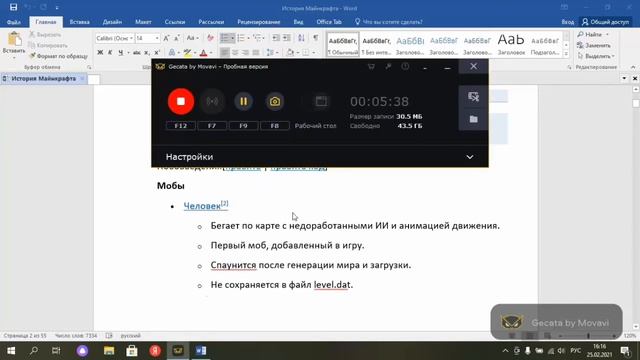Open the taskbar search magnifier
The height and width of the screenshot is (360, 640).
click(x=34, y=351)
